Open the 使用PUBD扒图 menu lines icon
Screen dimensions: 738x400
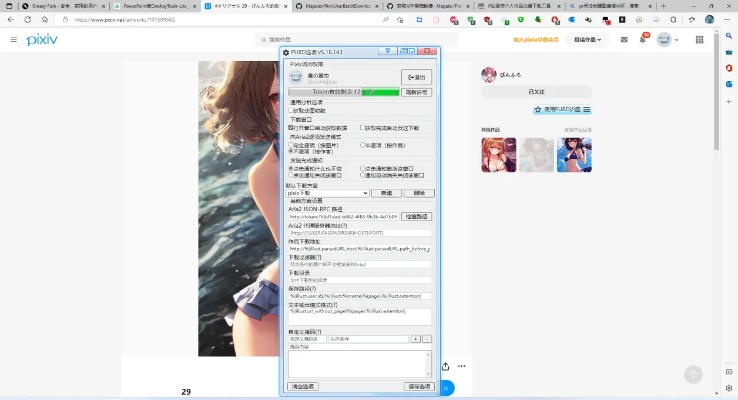point(586,110)
